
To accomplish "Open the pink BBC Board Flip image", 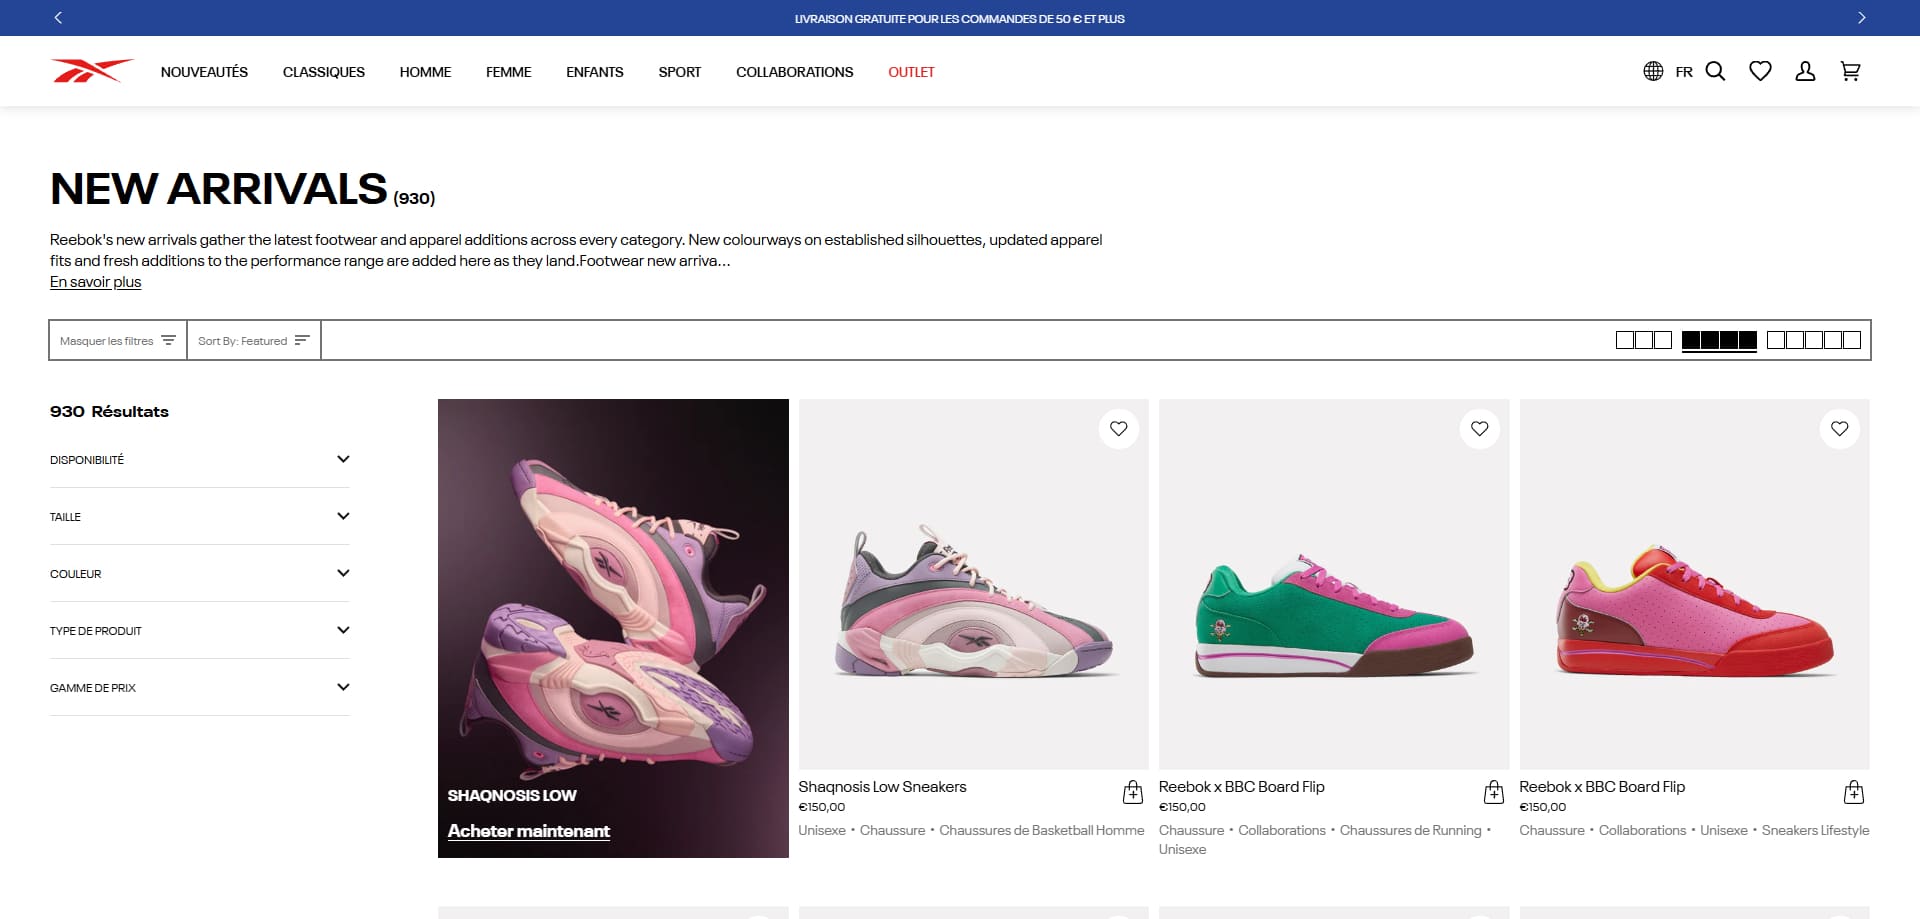I will click(x=1695, y=584).
